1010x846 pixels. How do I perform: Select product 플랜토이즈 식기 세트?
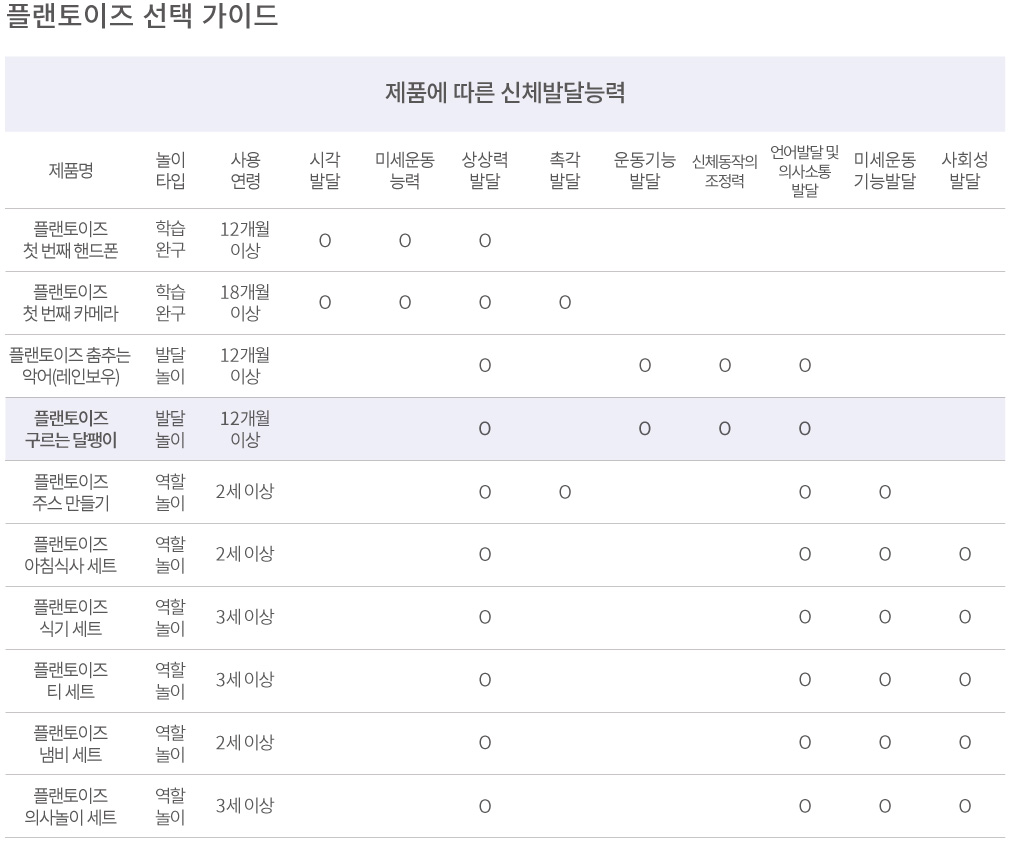pos(71,617)
